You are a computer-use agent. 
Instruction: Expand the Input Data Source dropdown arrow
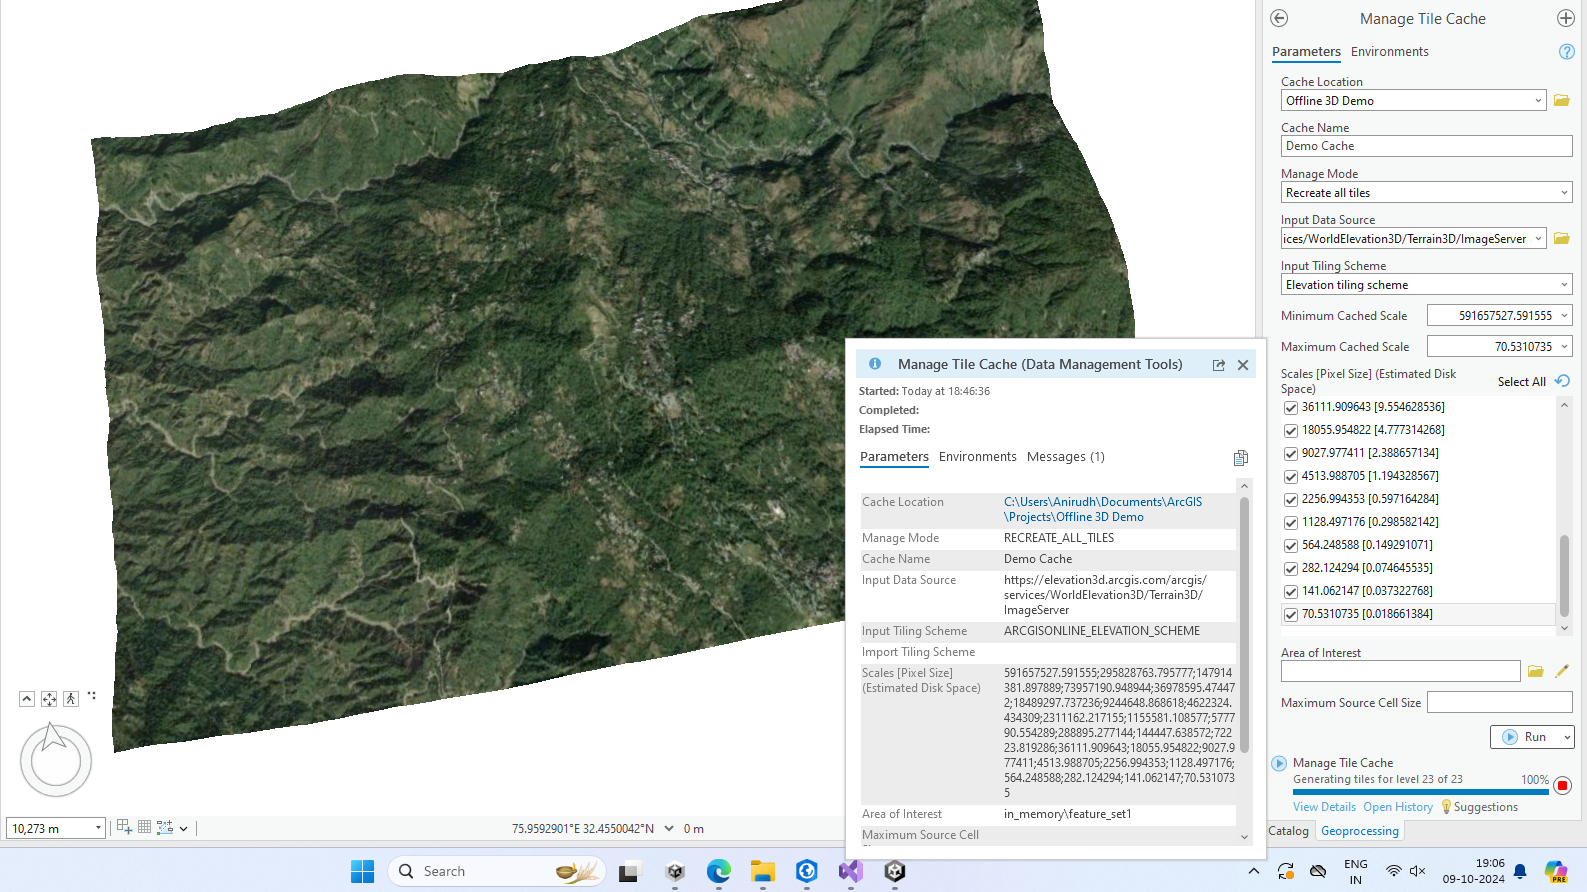pyautogui.click(x=1538, y=238)
